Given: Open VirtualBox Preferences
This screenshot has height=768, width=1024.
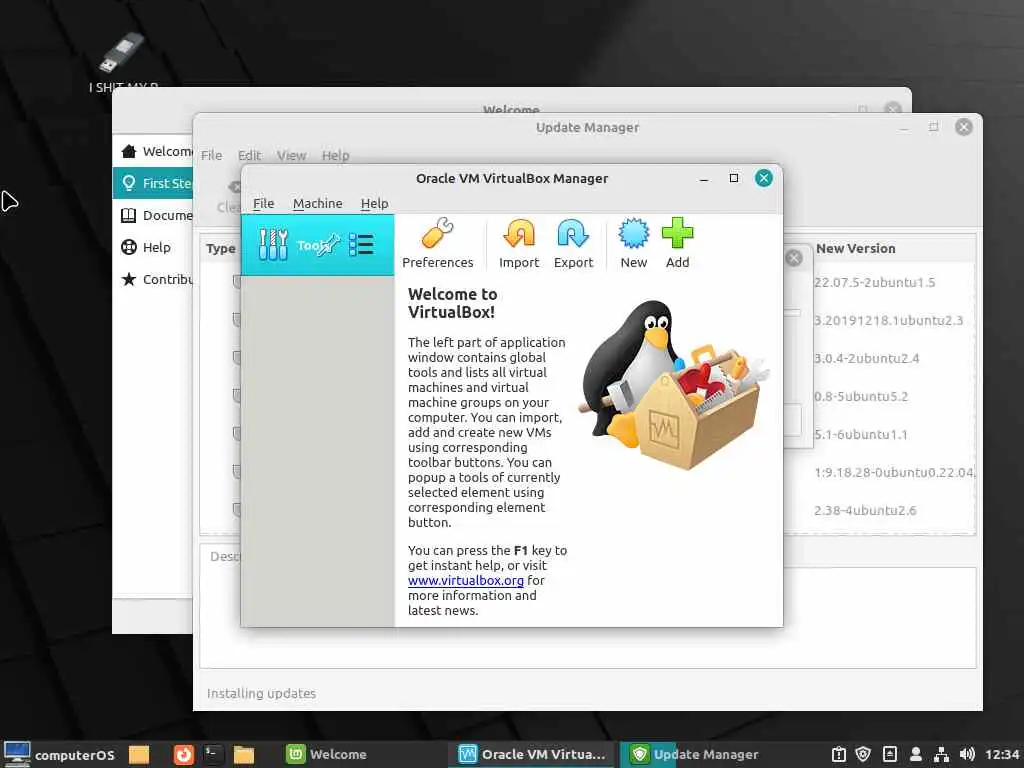Looking at the screenshot, I should point(438,244).
